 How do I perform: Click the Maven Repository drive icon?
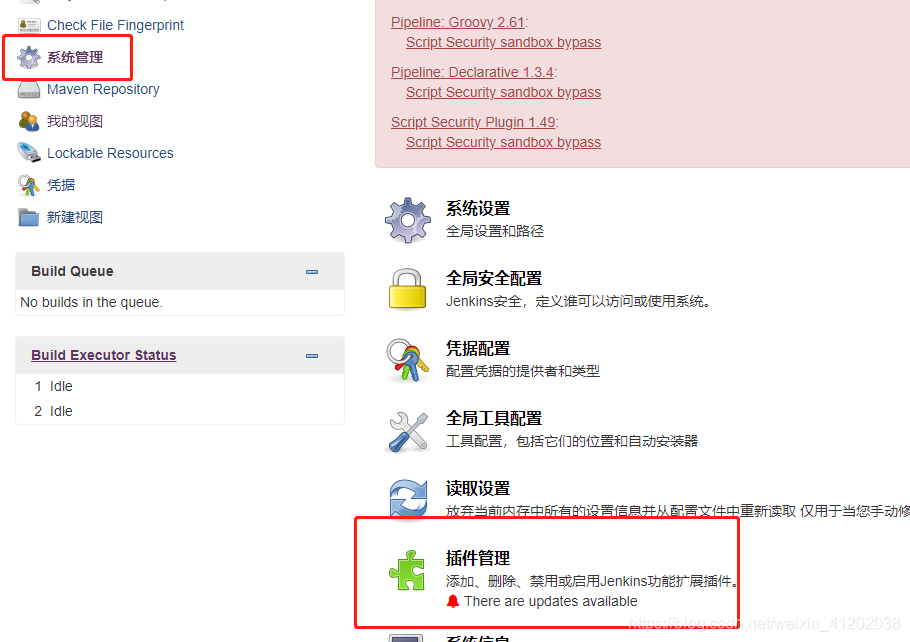click(29, 89)
